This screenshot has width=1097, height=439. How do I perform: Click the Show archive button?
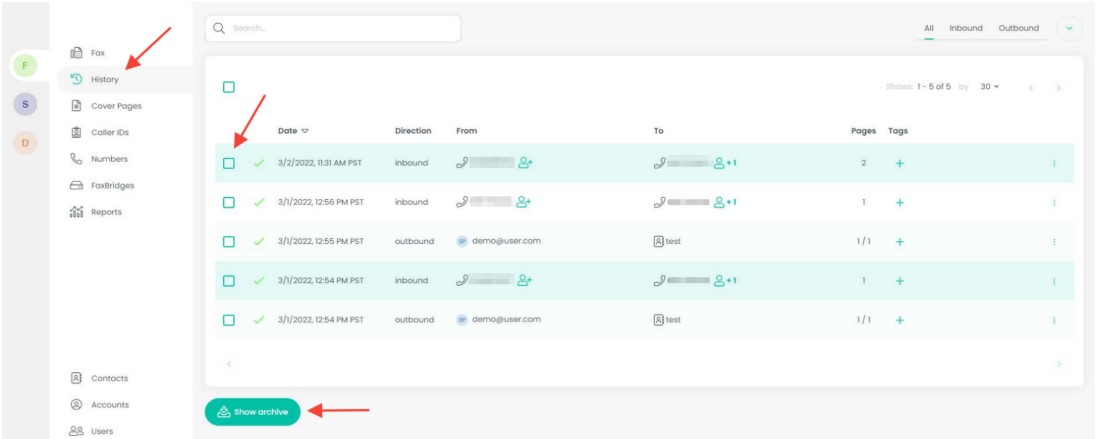[x=252, y=411]
